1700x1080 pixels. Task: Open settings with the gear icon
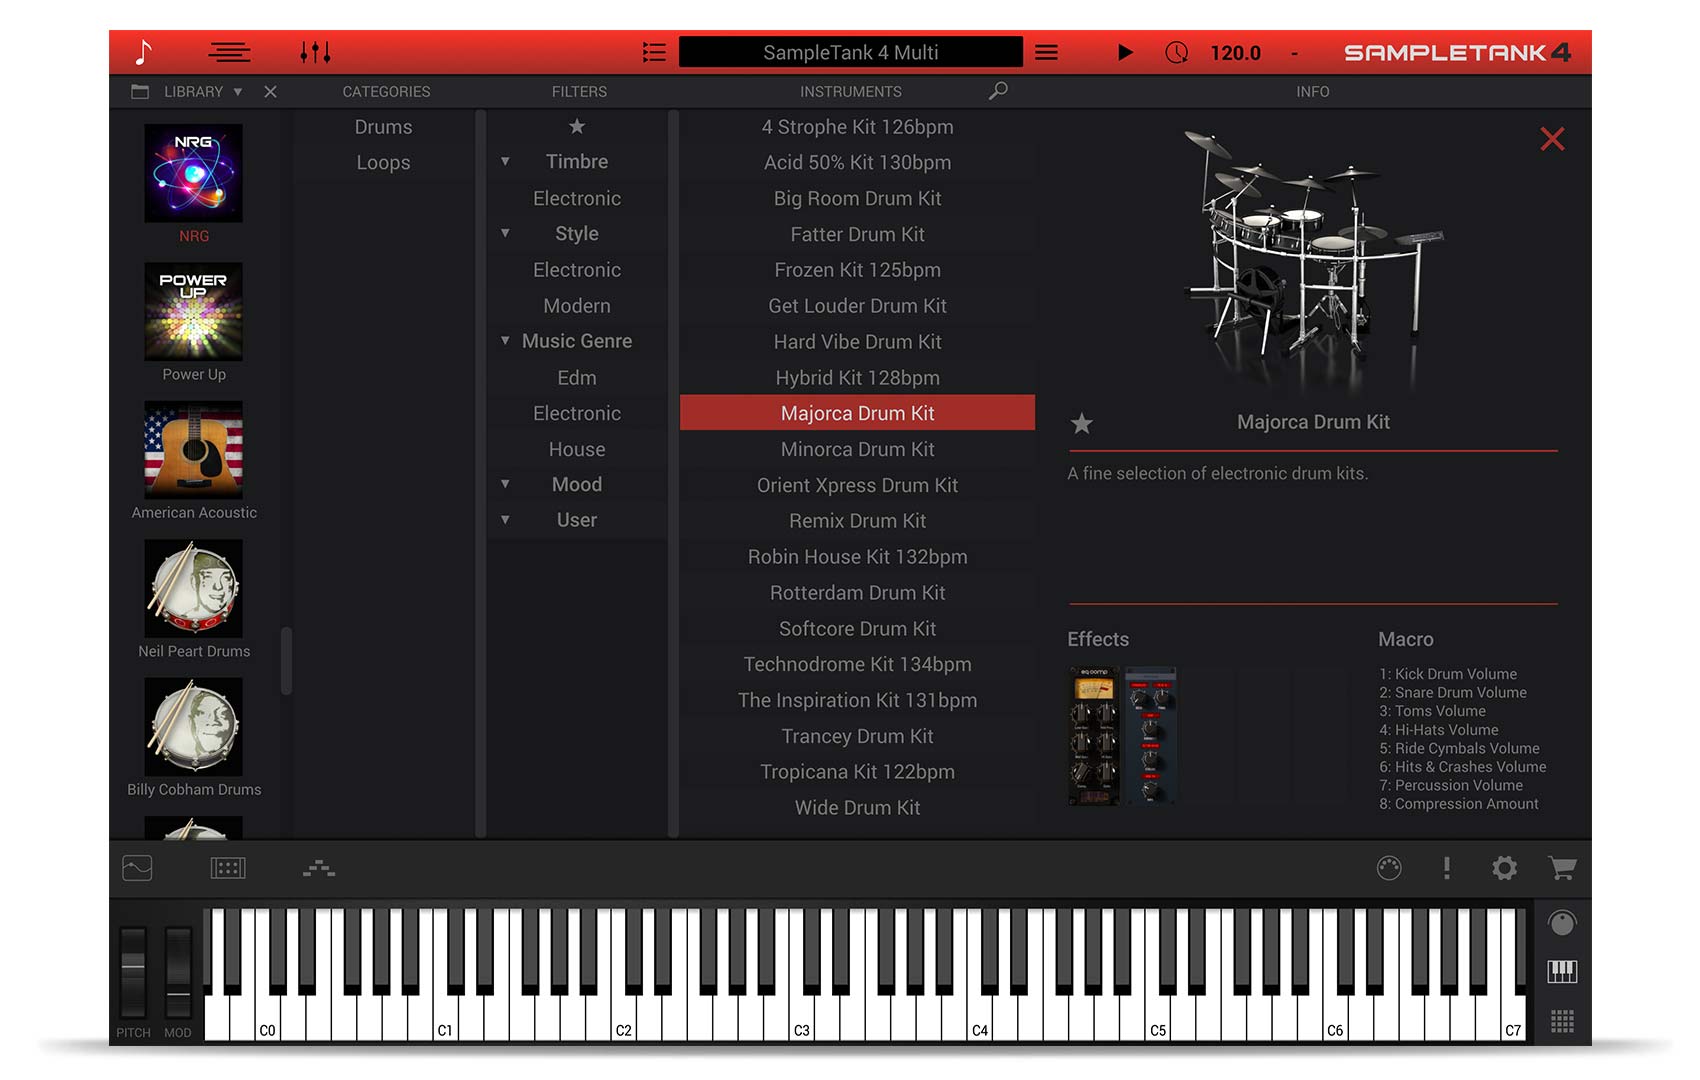tap(1504, 868)
